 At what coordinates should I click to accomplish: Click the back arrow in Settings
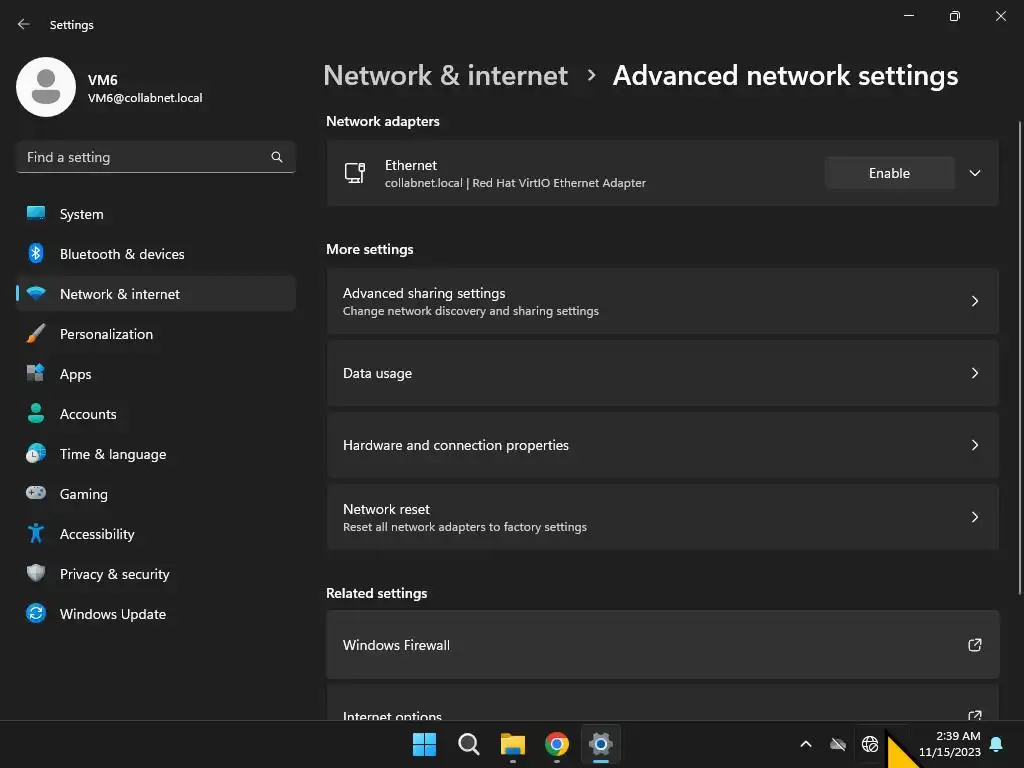click(24, 24)
